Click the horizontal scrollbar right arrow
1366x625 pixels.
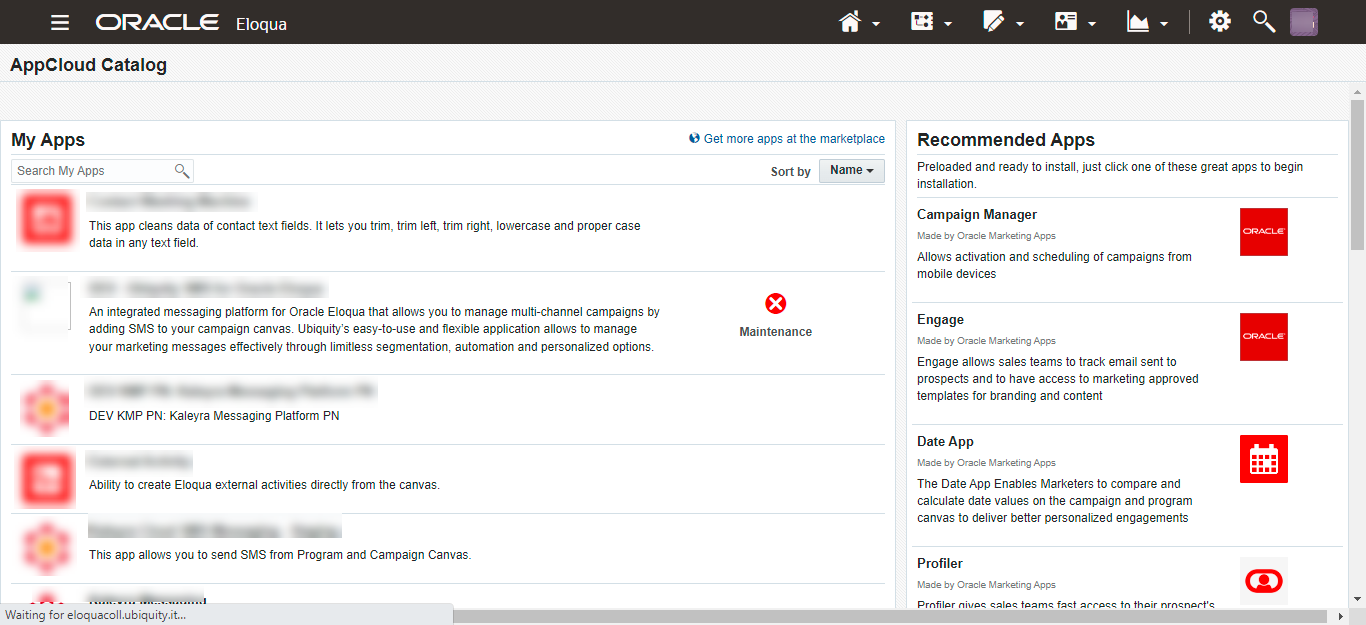point(1342,616)
